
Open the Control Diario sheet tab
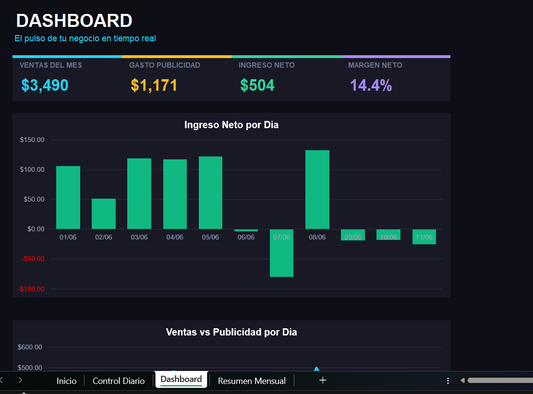tap(118, 381)
